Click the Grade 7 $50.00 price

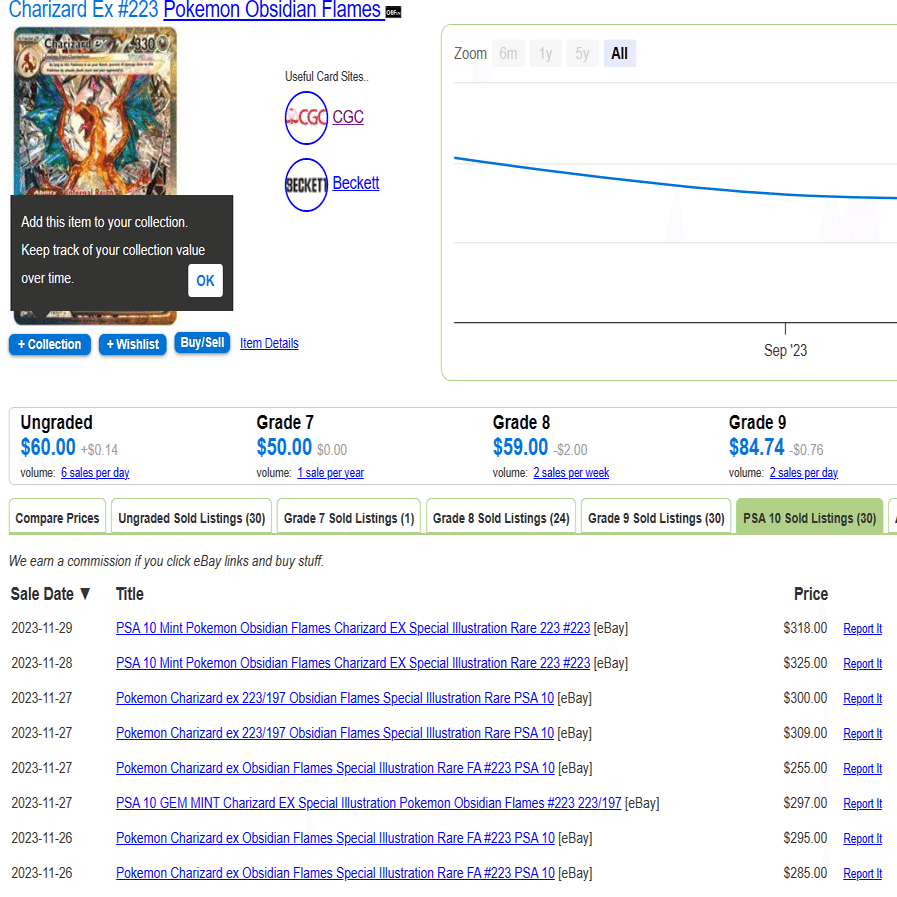pos(284,447)
